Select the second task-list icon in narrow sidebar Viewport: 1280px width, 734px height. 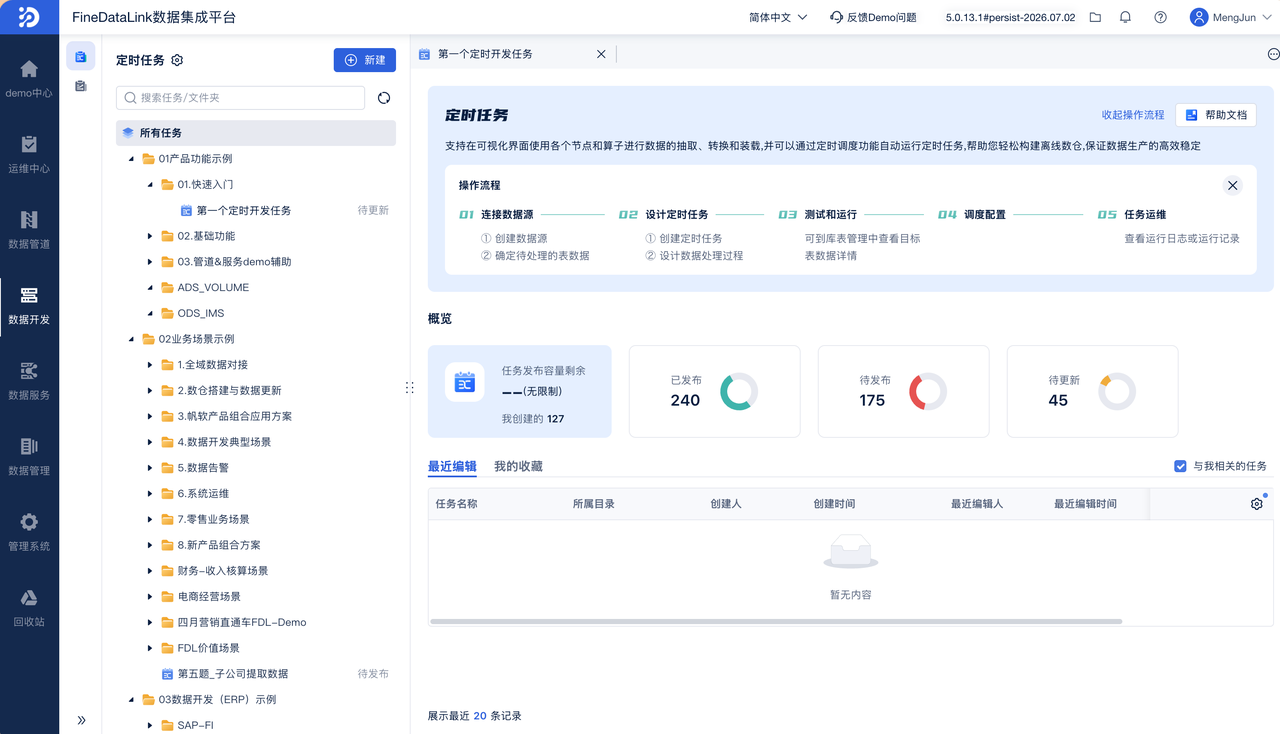(x=81, y=87)
